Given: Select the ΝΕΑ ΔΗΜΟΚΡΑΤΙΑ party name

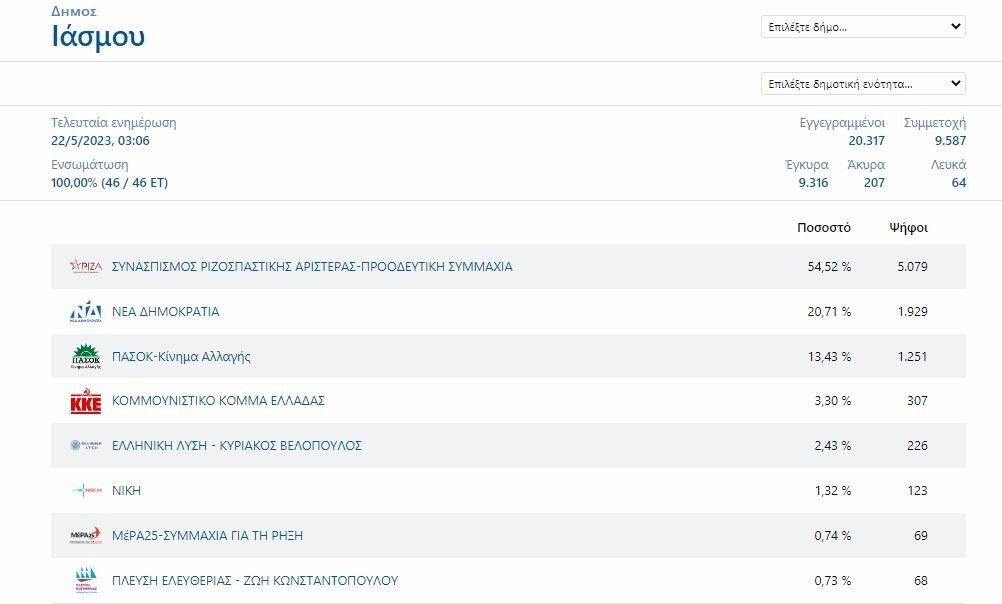Looking at the screenshot, I should tap(166, 311).
